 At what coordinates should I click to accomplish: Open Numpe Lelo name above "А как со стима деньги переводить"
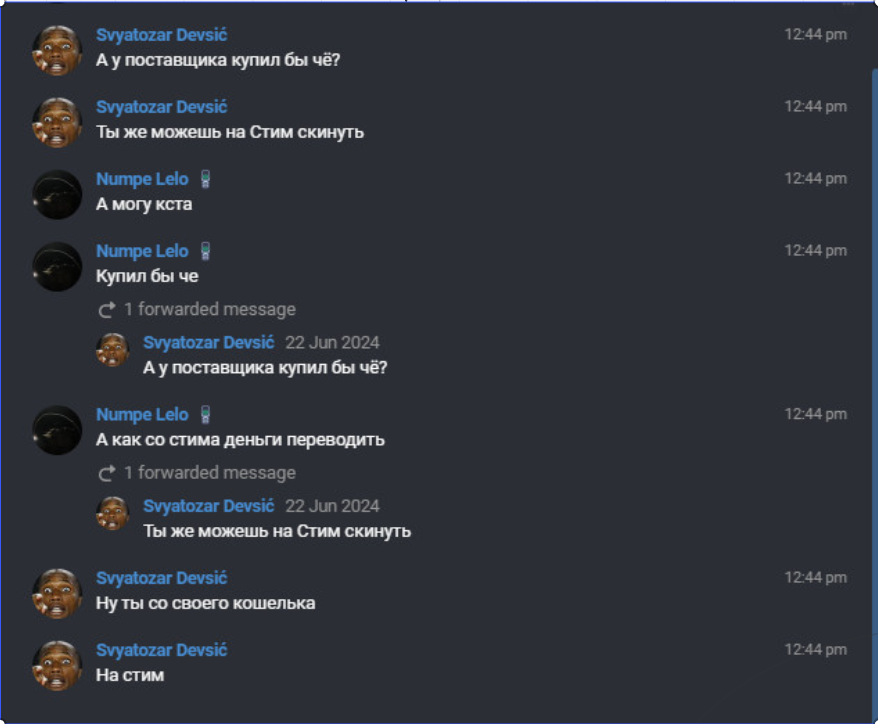[142, 414]
